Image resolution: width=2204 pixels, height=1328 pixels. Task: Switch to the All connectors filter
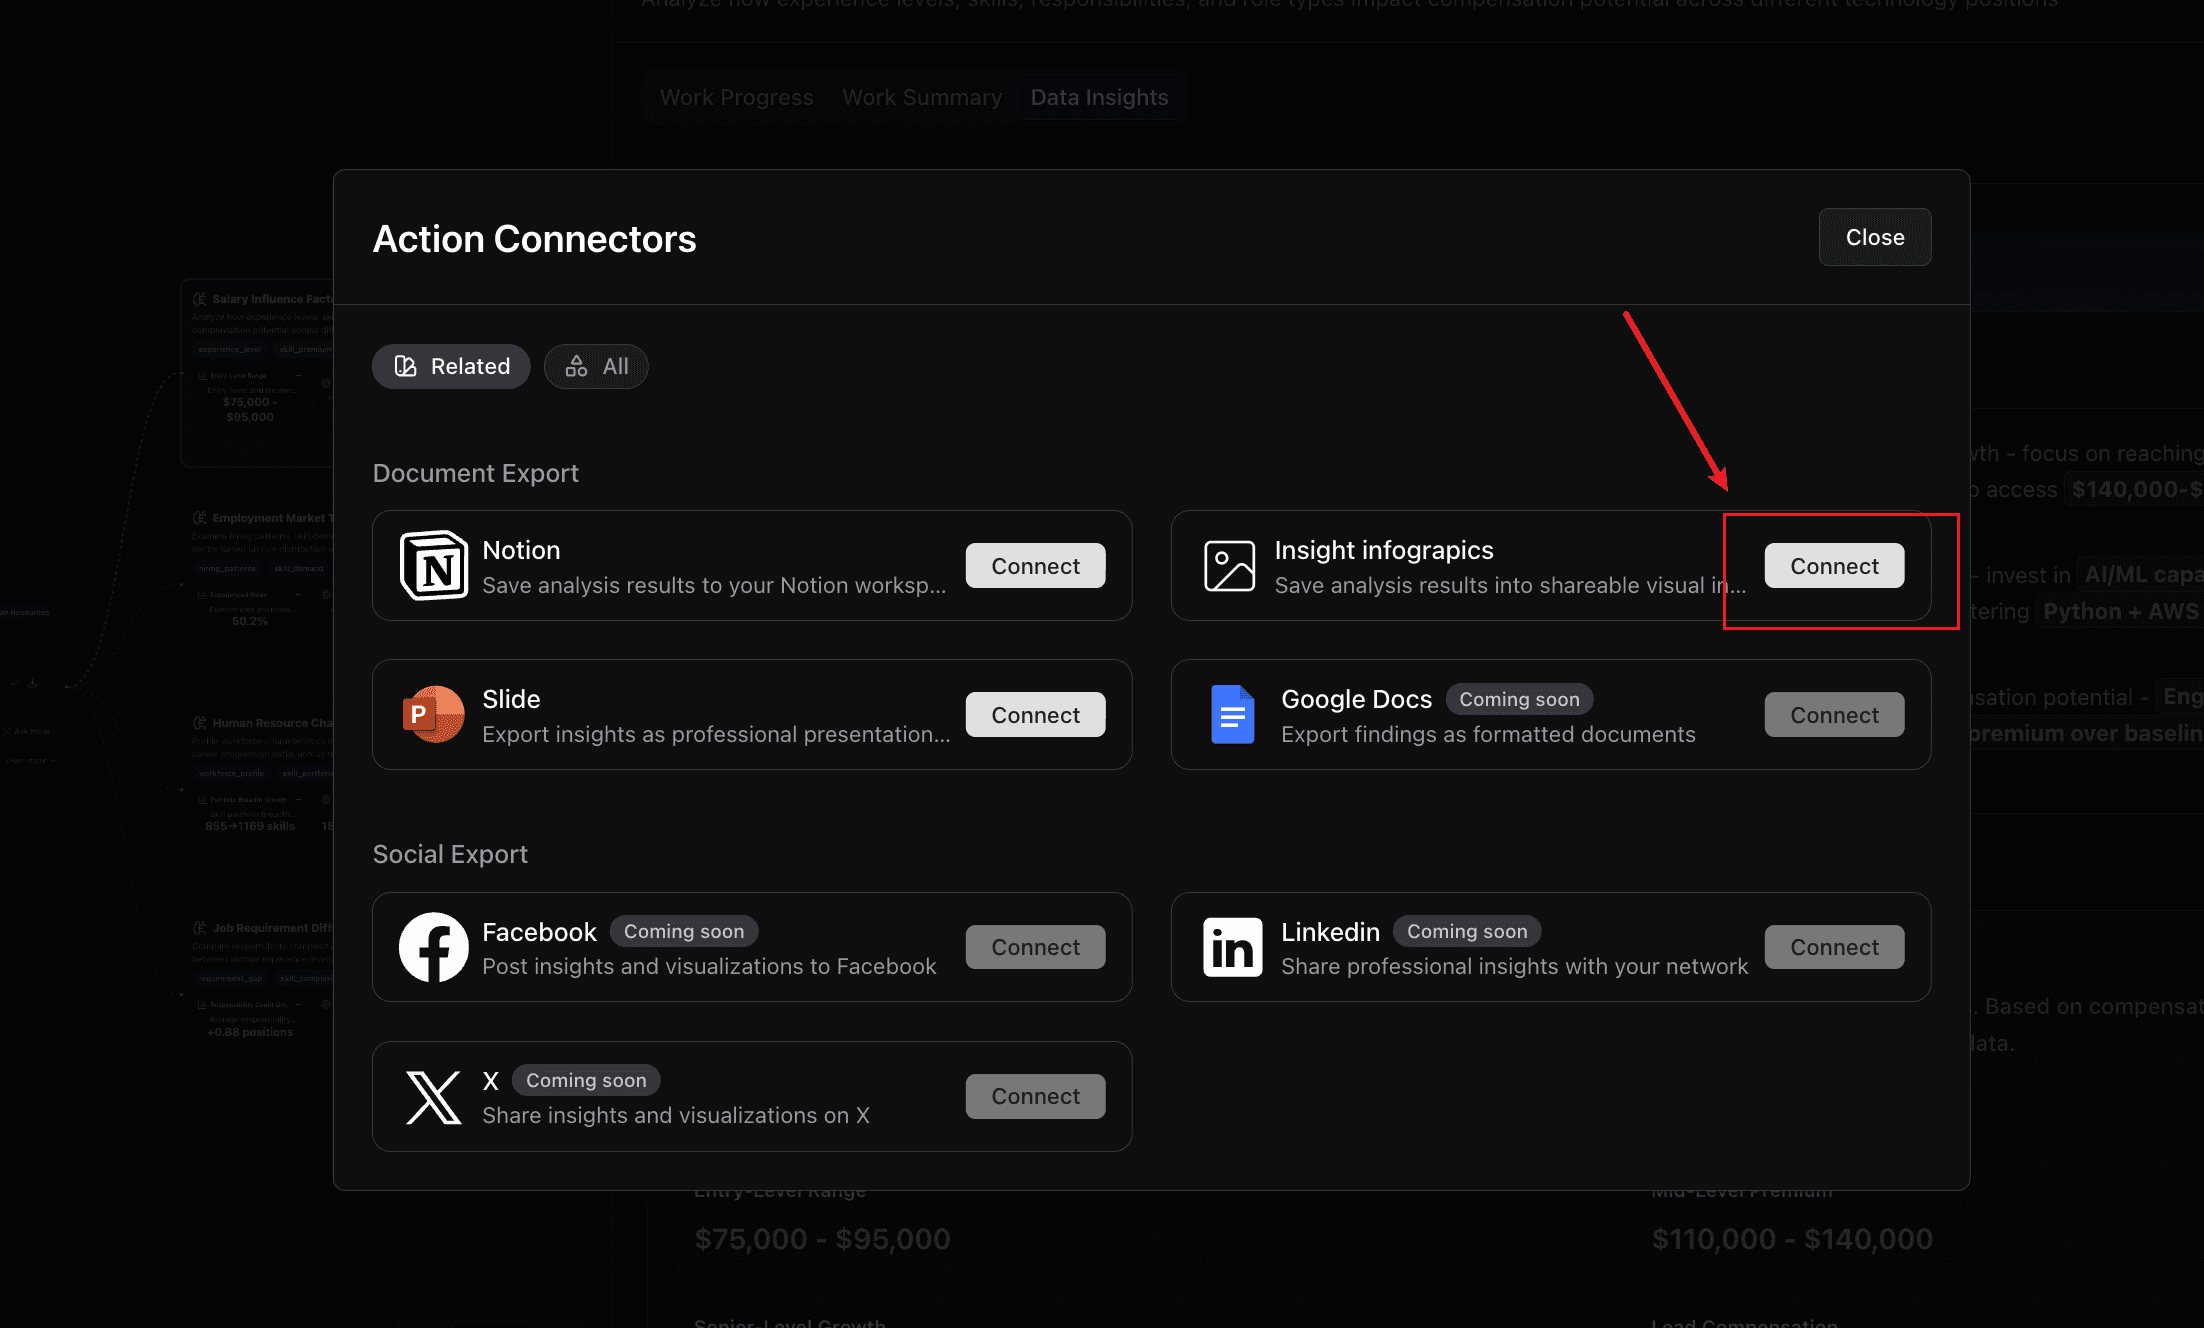point(596,366)
